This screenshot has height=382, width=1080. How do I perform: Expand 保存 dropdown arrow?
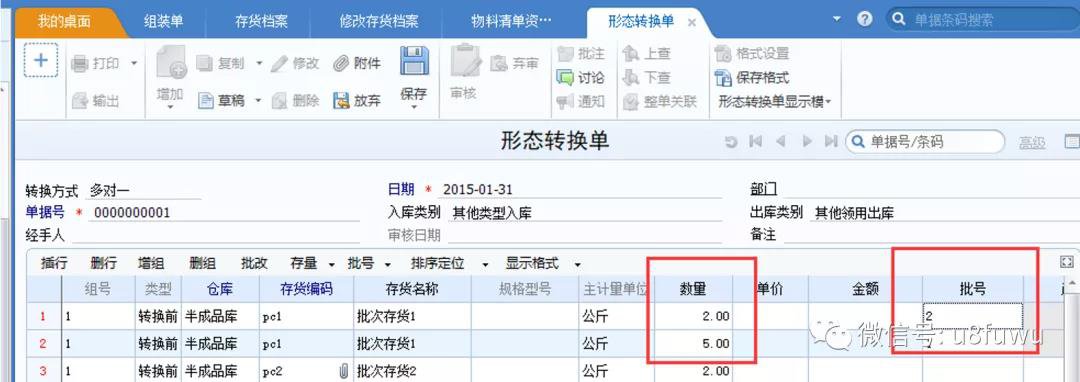tap(415, 107)
